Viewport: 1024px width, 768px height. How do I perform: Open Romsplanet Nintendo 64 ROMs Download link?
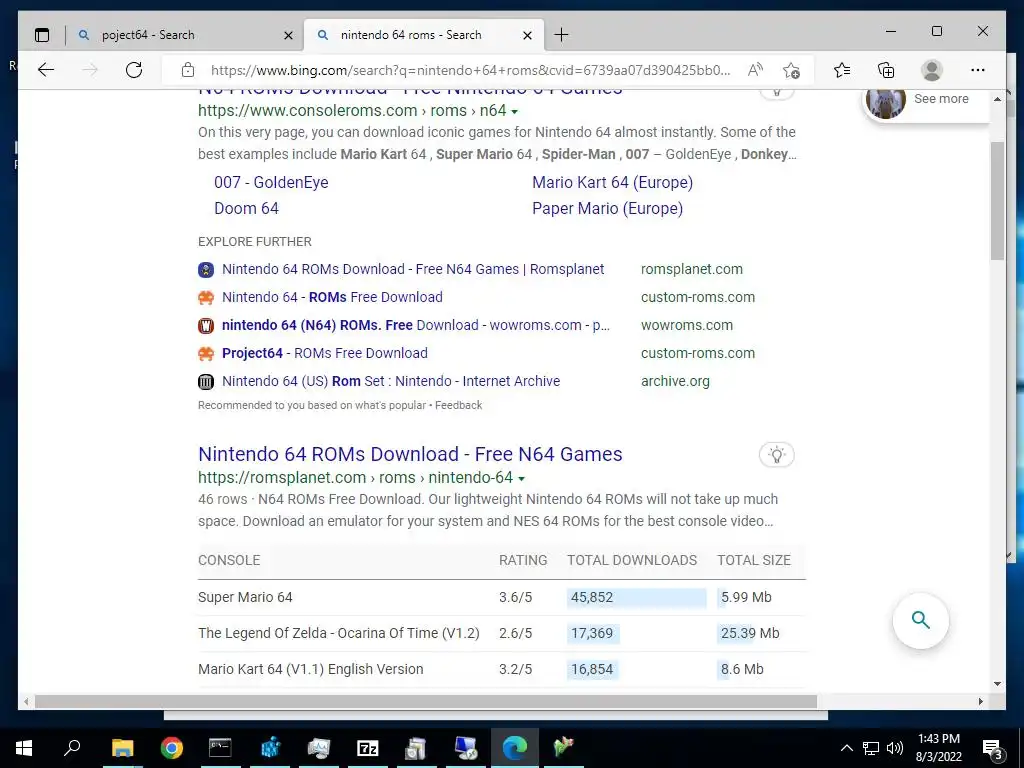(x=413, y=269)
